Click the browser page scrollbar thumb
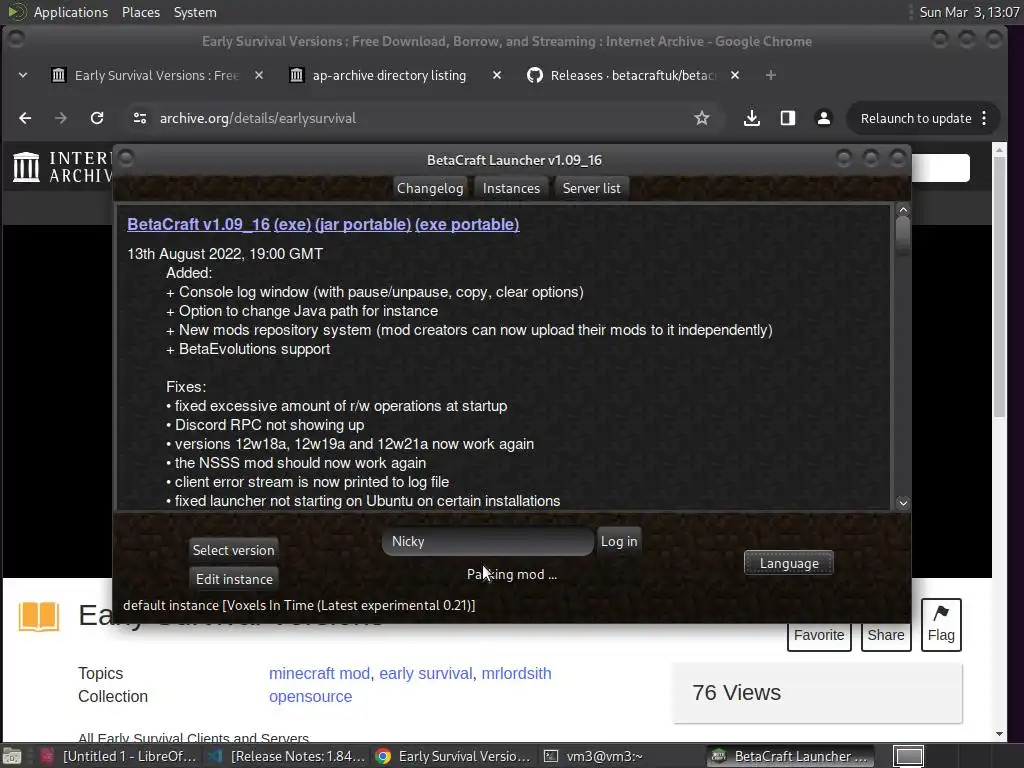 point(999,286)
